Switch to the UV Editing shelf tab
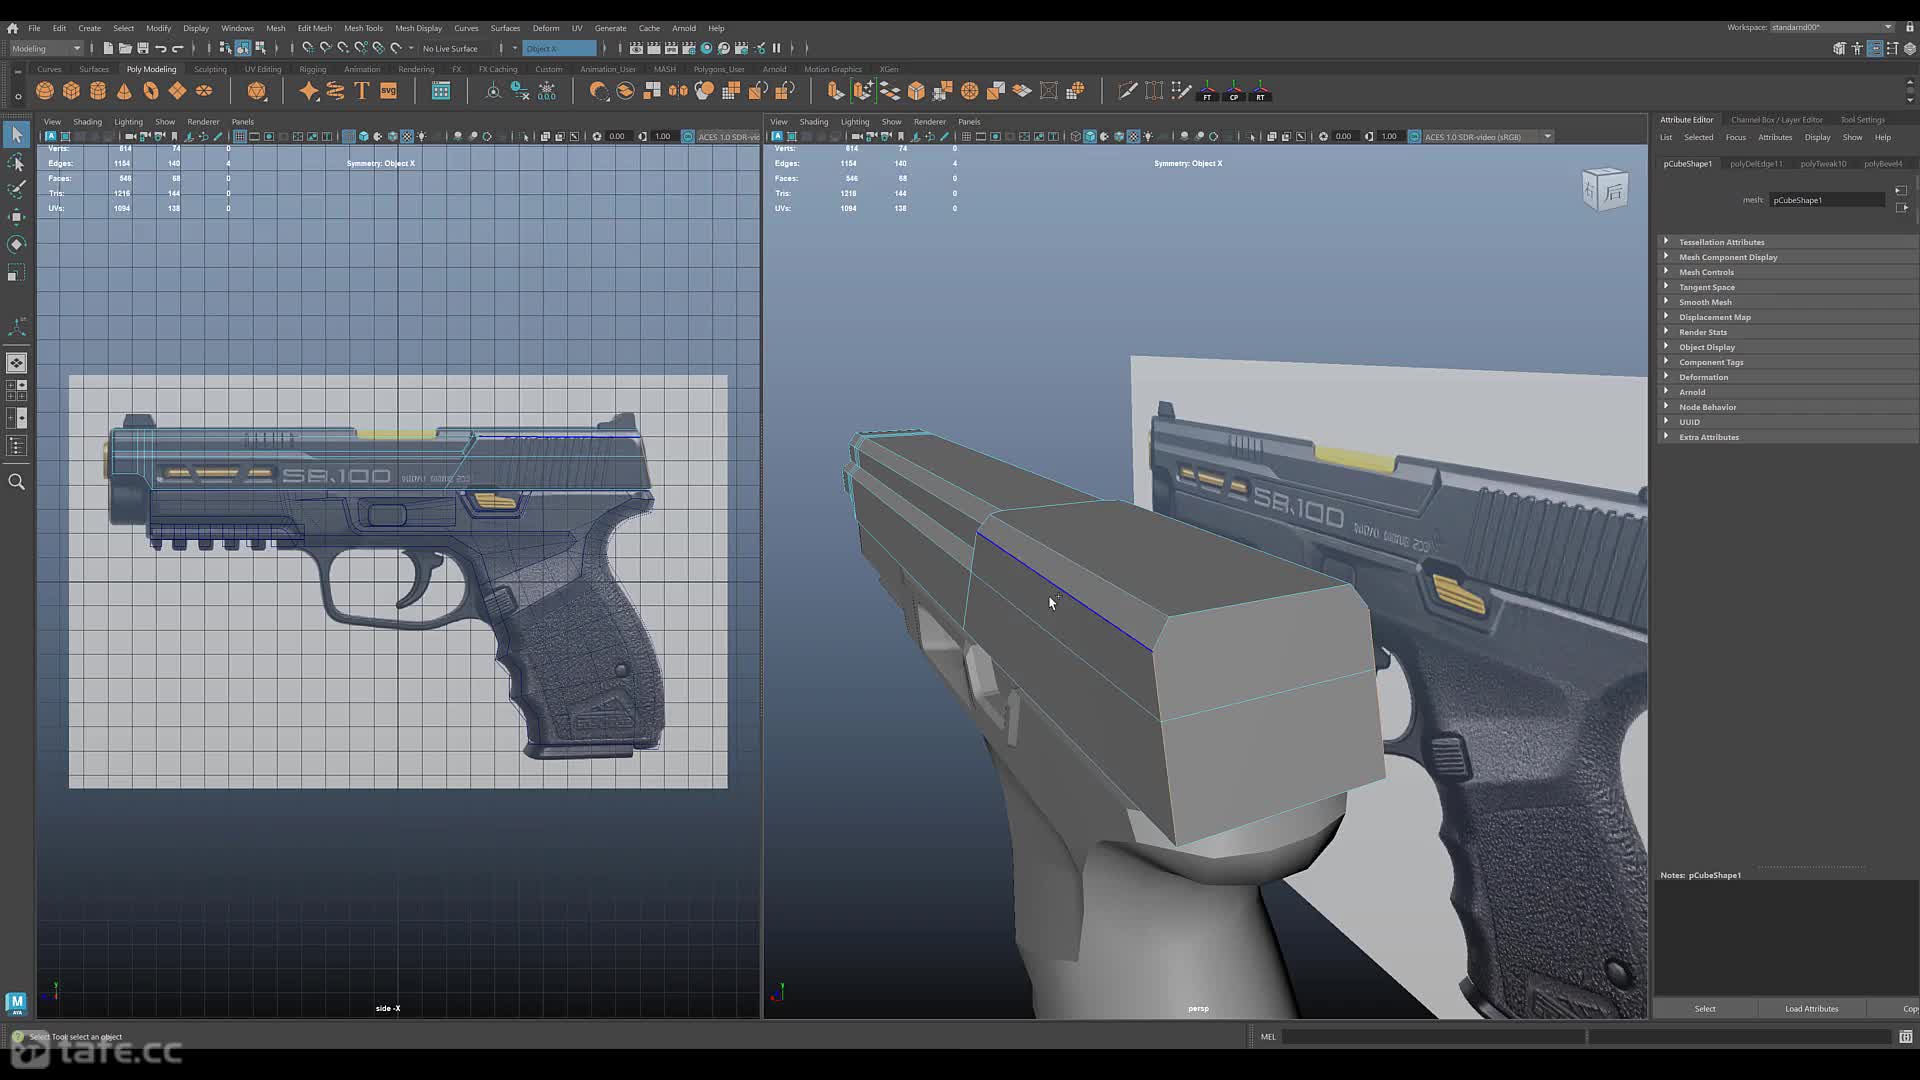The height and width of the screenshot is (1080, 1920). point(263,69)
